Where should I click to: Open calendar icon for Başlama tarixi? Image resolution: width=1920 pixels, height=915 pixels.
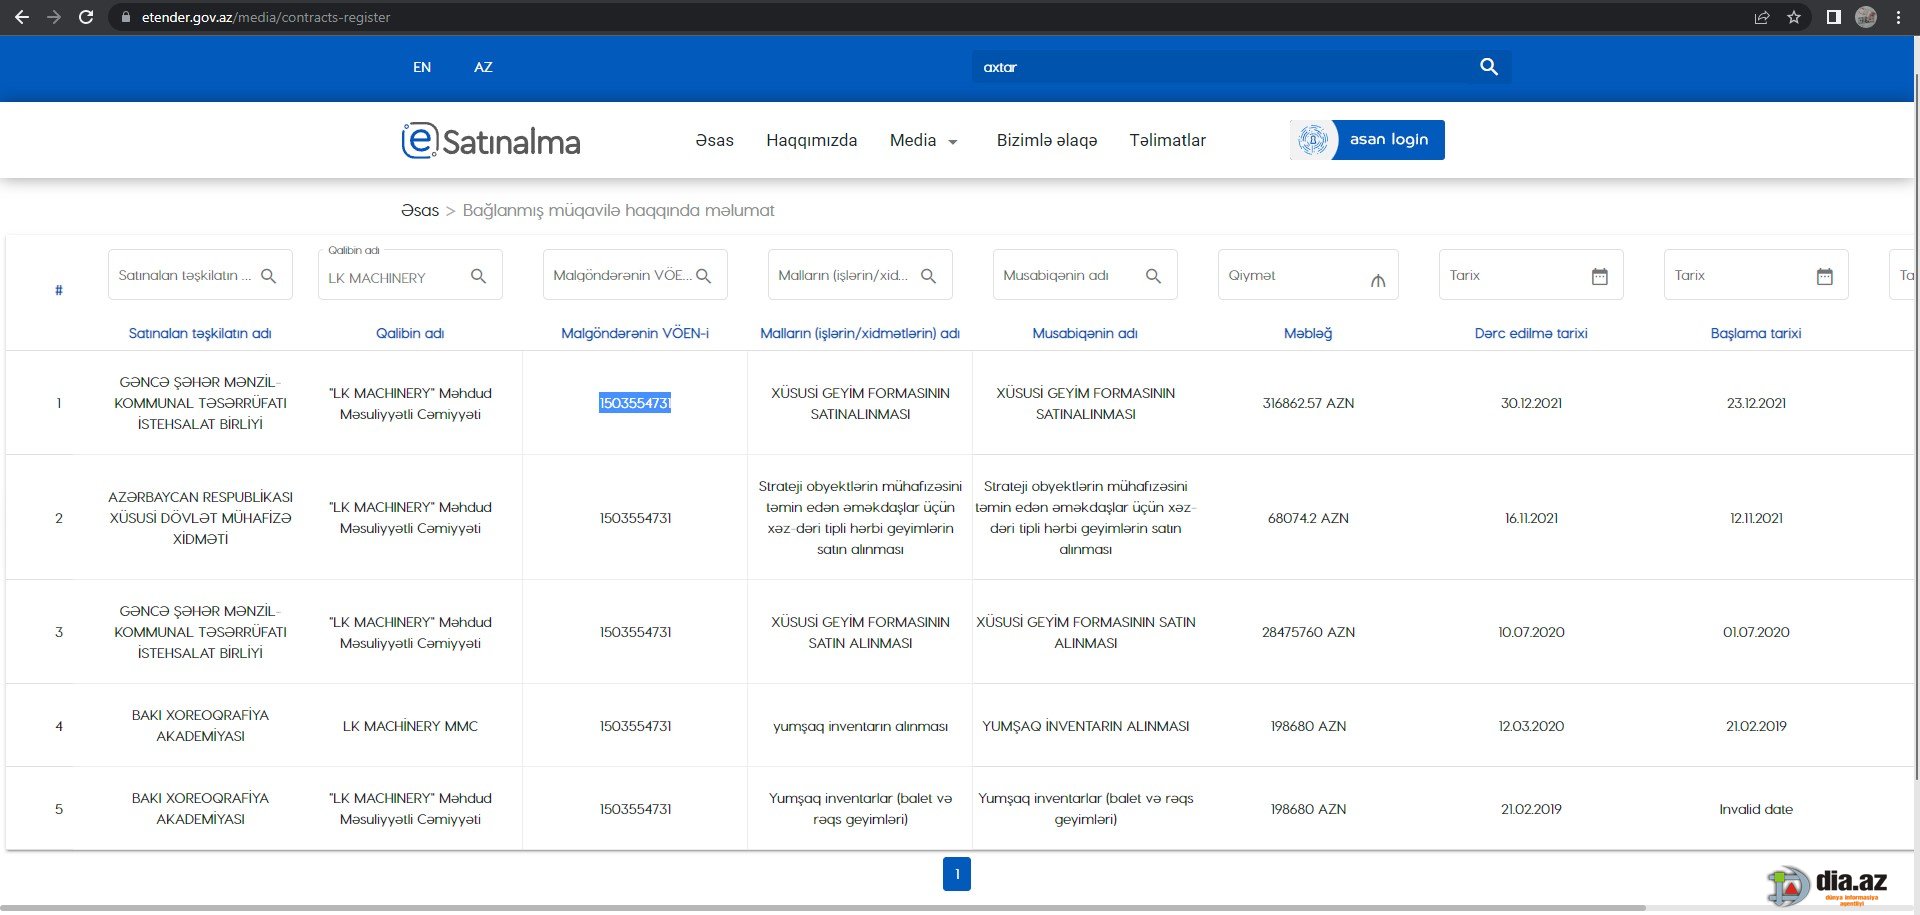click(x=1825, y=276)
